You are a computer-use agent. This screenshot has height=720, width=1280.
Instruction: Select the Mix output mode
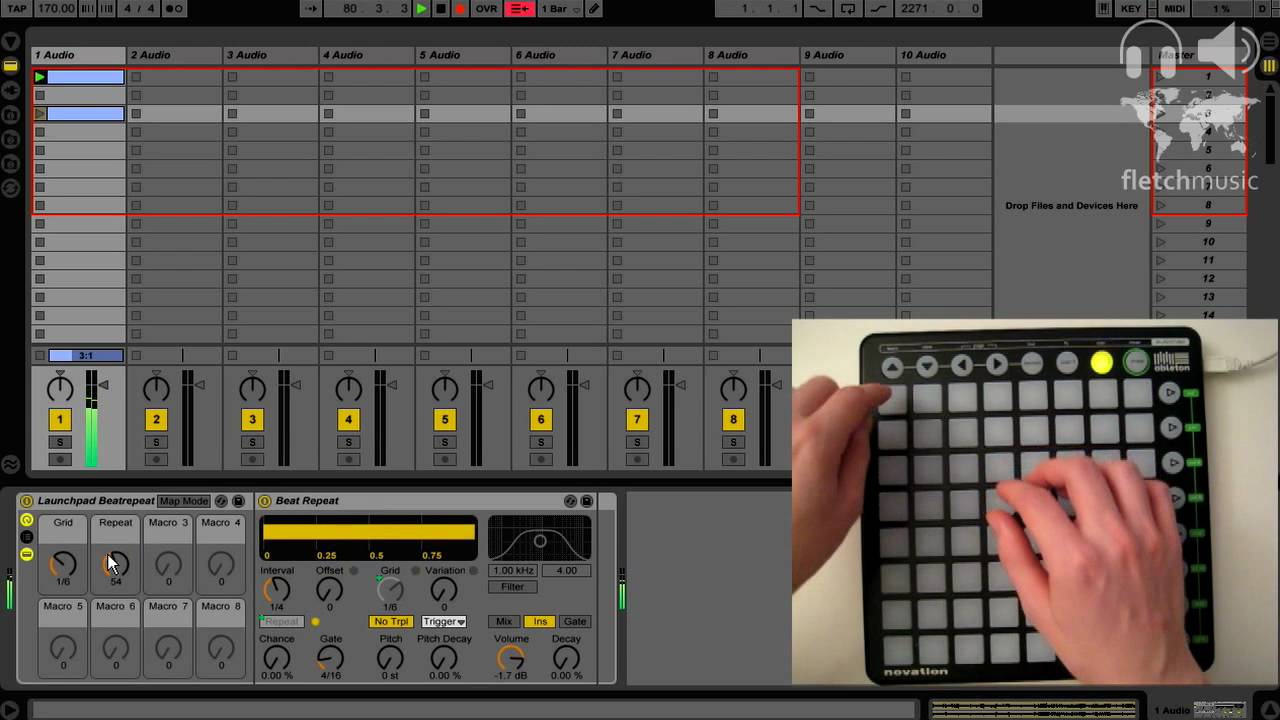tap(504, 622)
